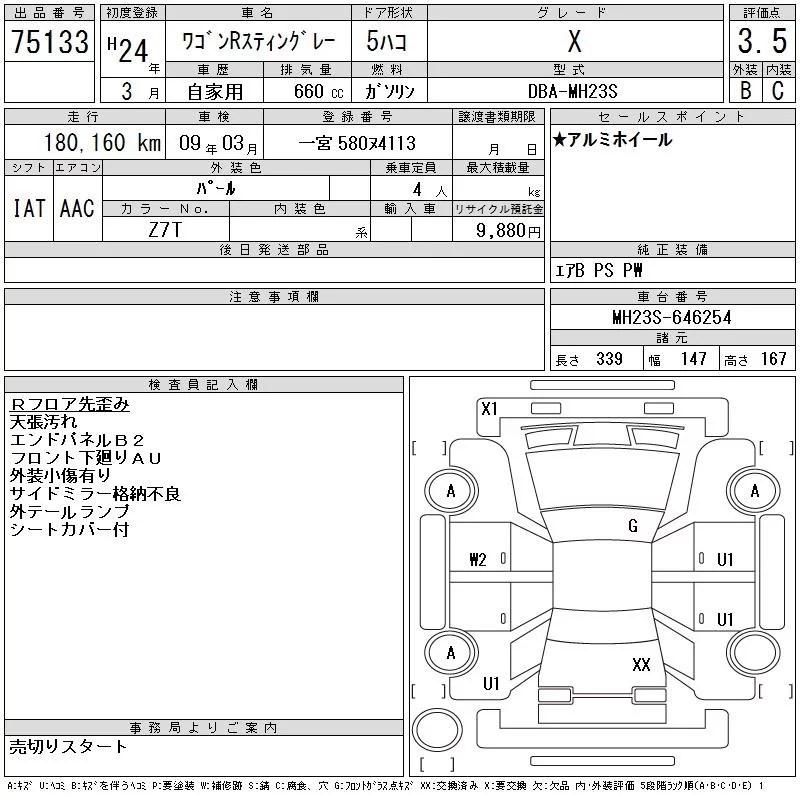Click 譲渡書類期限 header label

497,117
